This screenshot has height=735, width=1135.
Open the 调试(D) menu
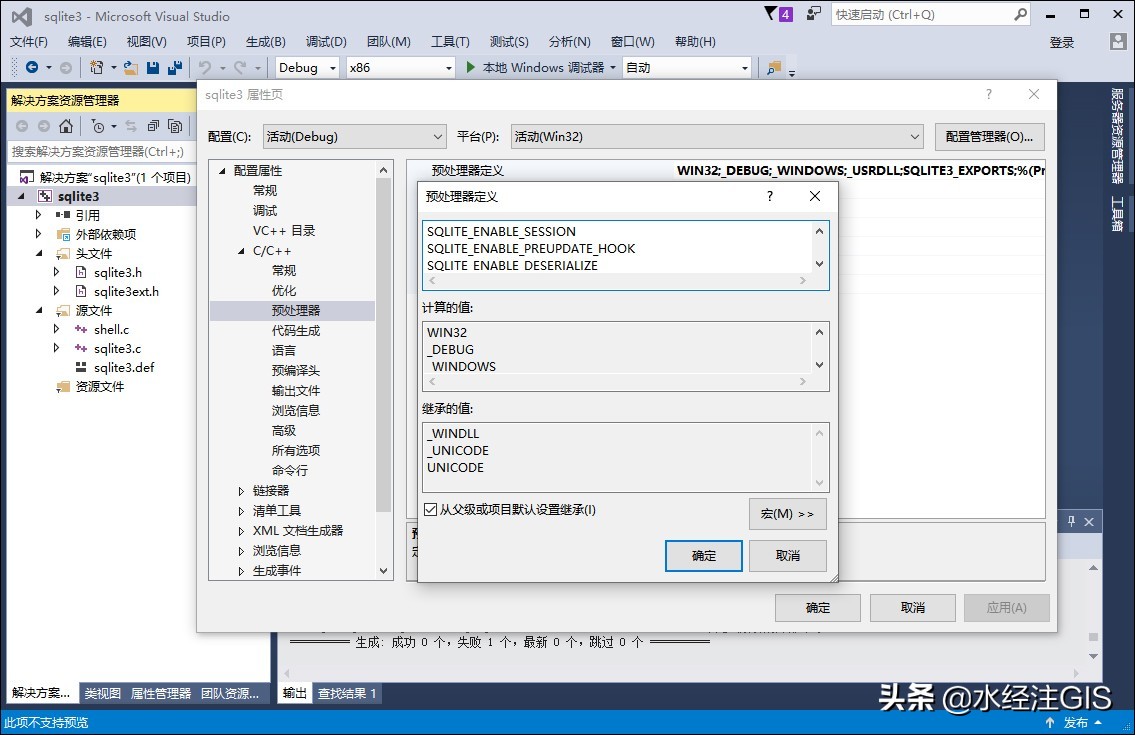coord(326,41)
